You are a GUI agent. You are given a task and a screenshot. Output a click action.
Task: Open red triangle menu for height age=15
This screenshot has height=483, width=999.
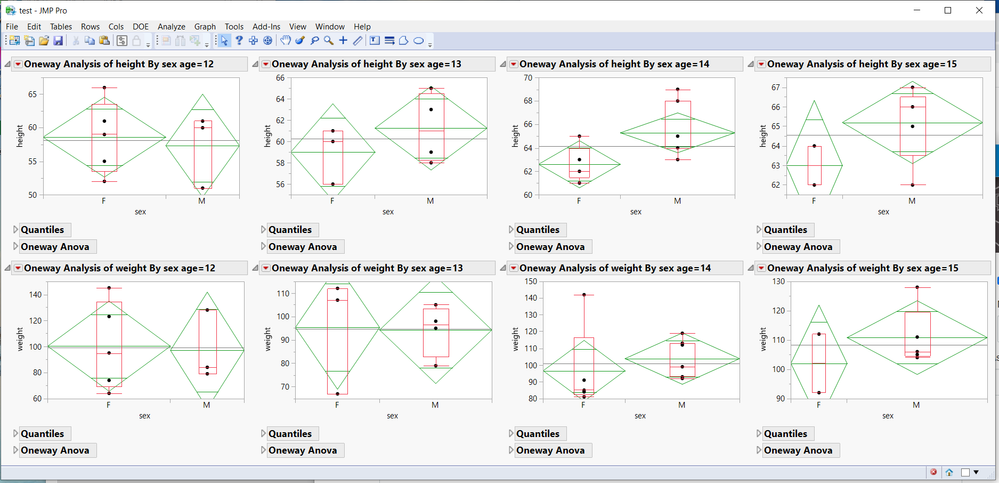click(x=761, y=64)
